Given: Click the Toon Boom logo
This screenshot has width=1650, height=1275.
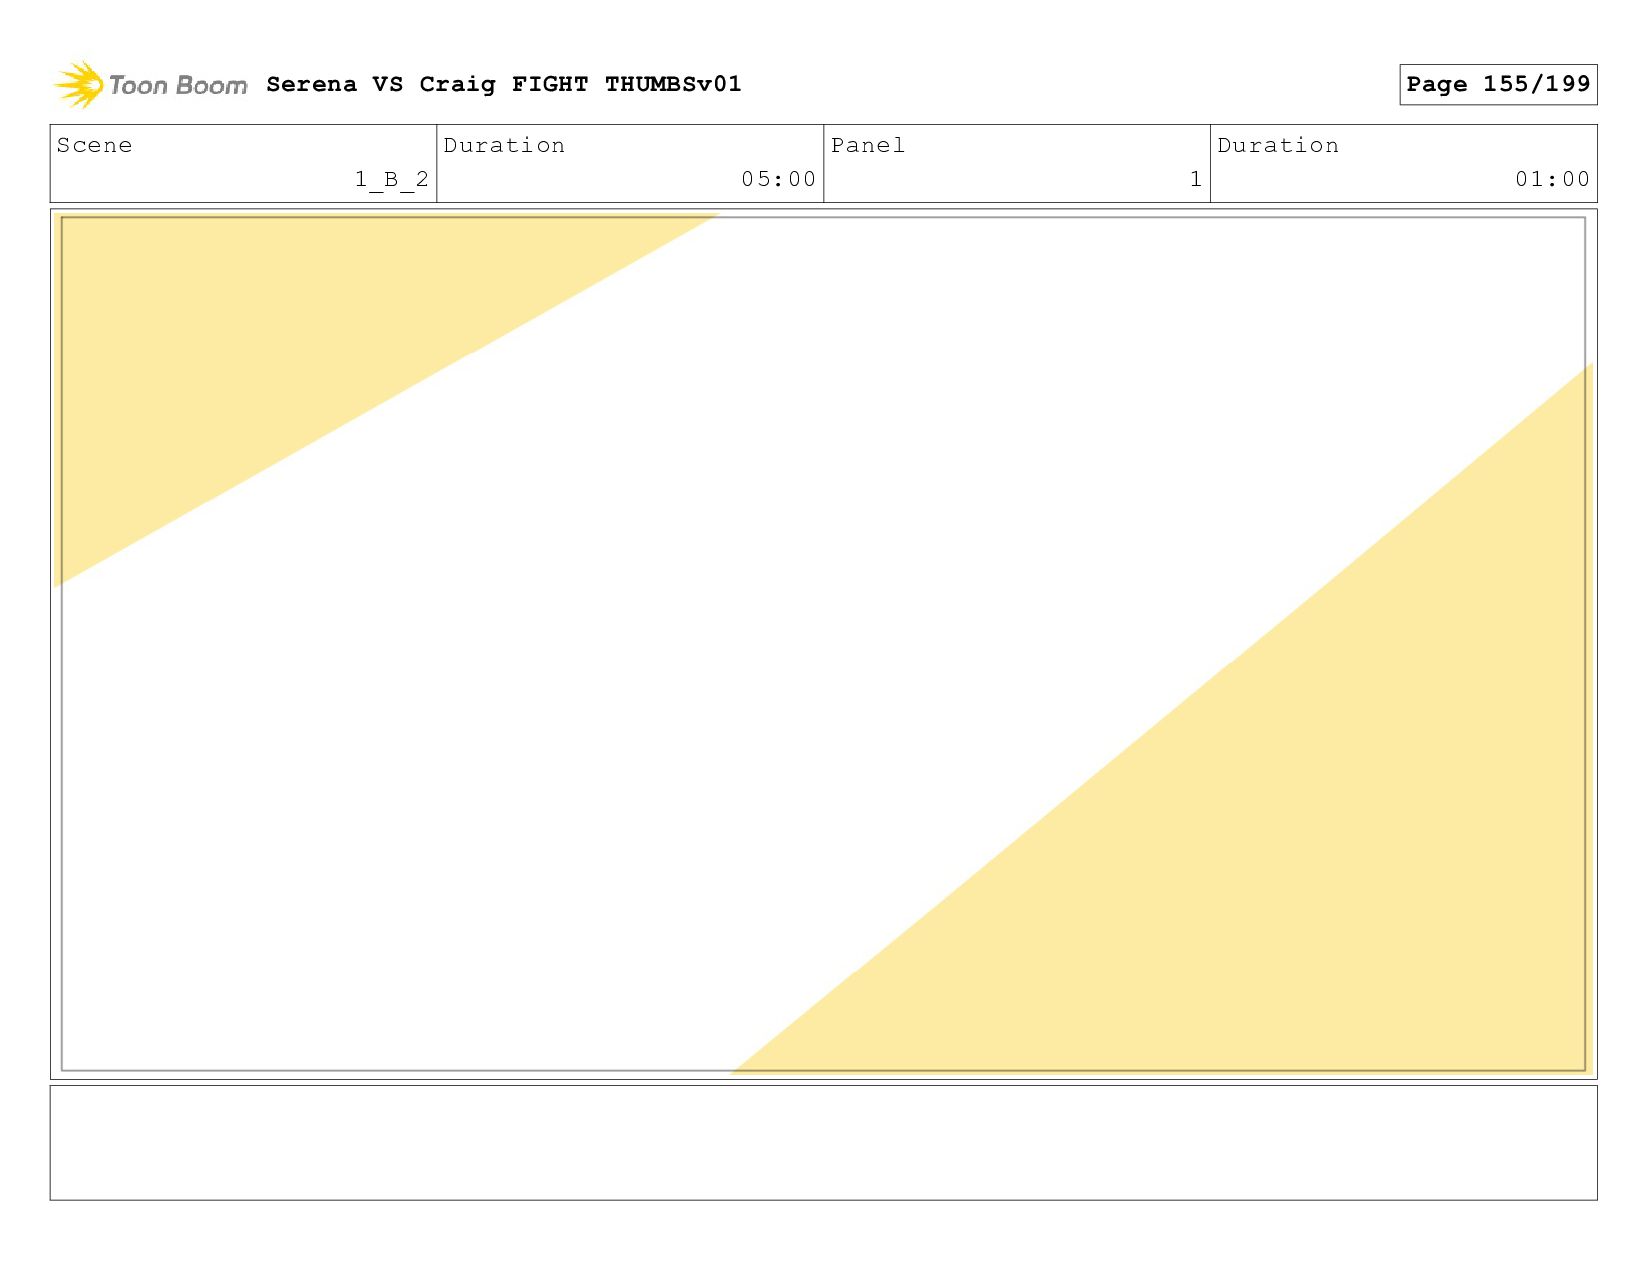Looking at the screenshot, I should [150, 85].
